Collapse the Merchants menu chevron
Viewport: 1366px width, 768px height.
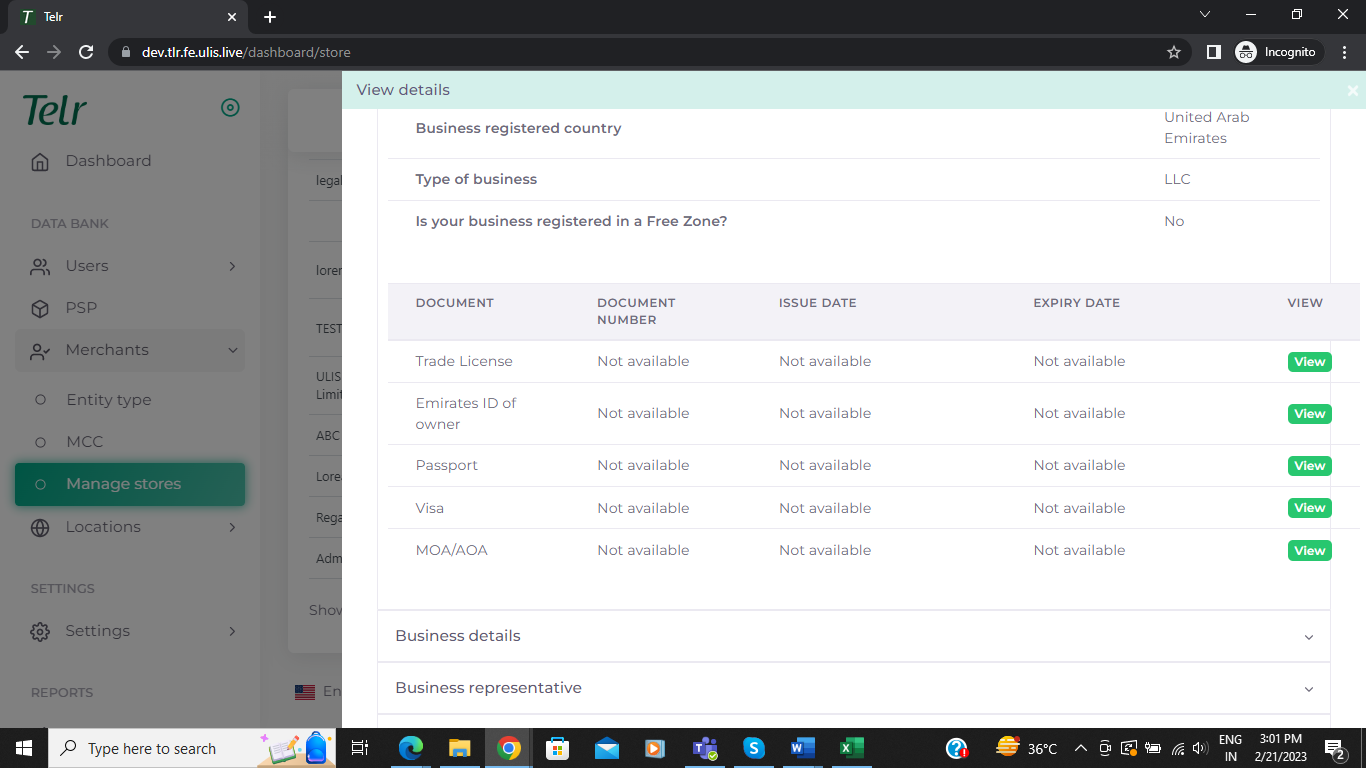(x=232, y=351)
